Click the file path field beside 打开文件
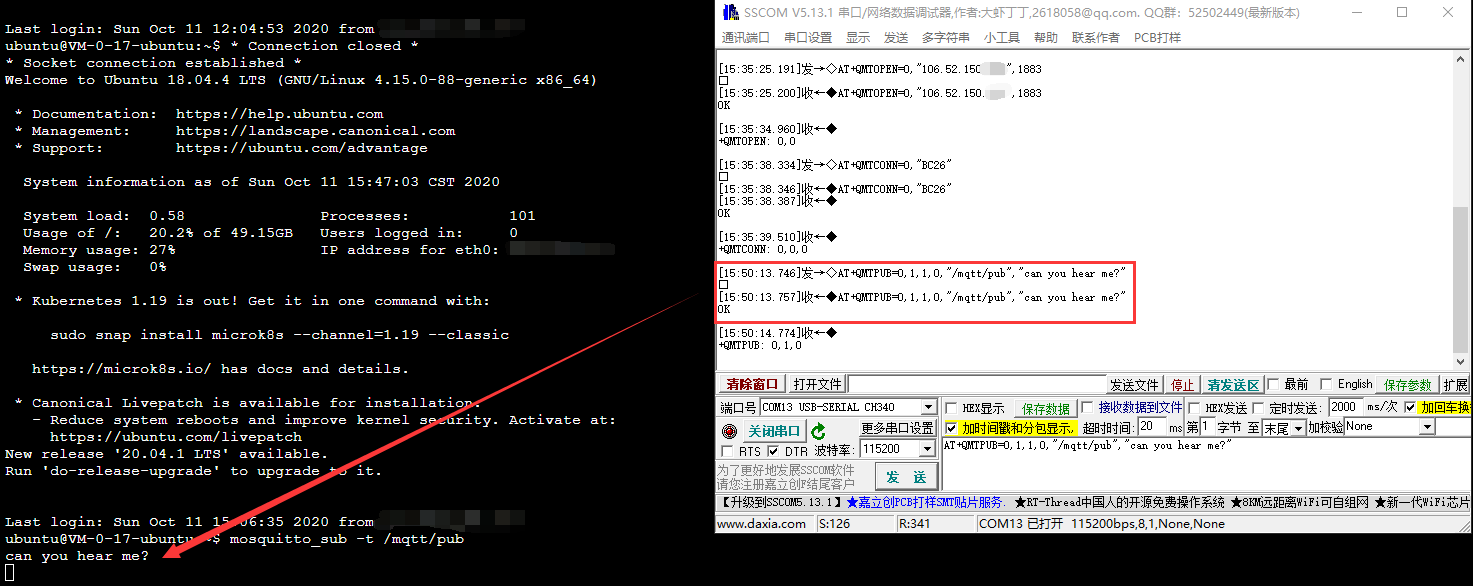Viewport: 1473px width, 586px height. [977, 385]
